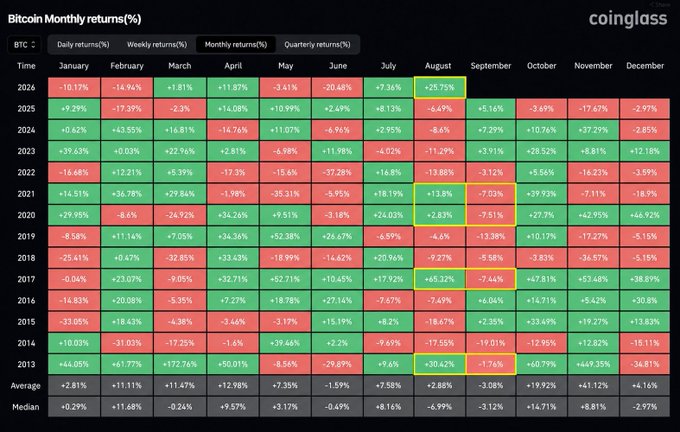680x432 pixels.
Task: Click the Average November value +41.12%
Action: point(593,386)
